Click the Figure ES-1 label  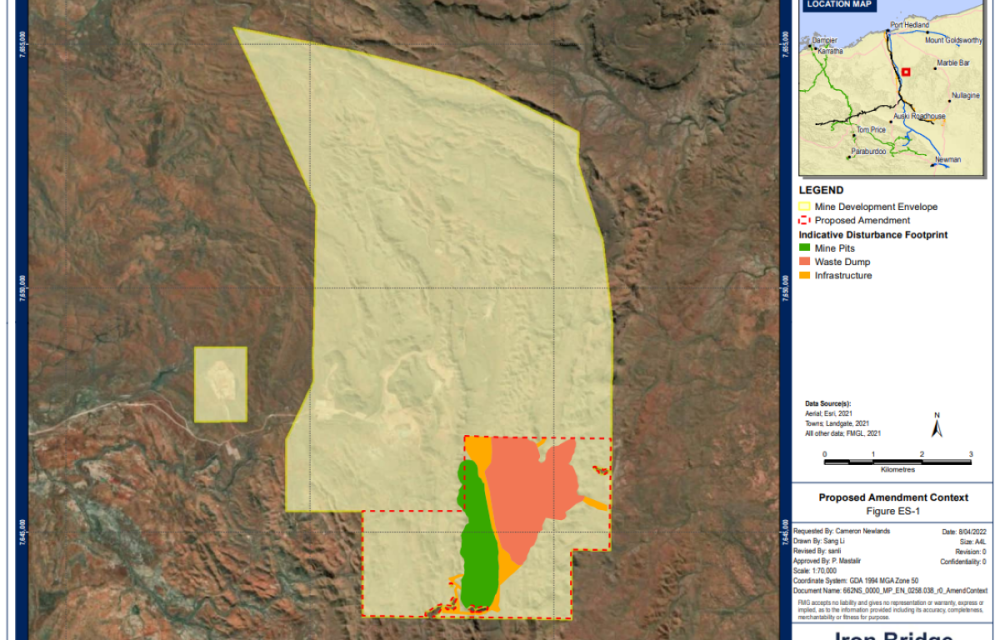[x=891, y=510]
